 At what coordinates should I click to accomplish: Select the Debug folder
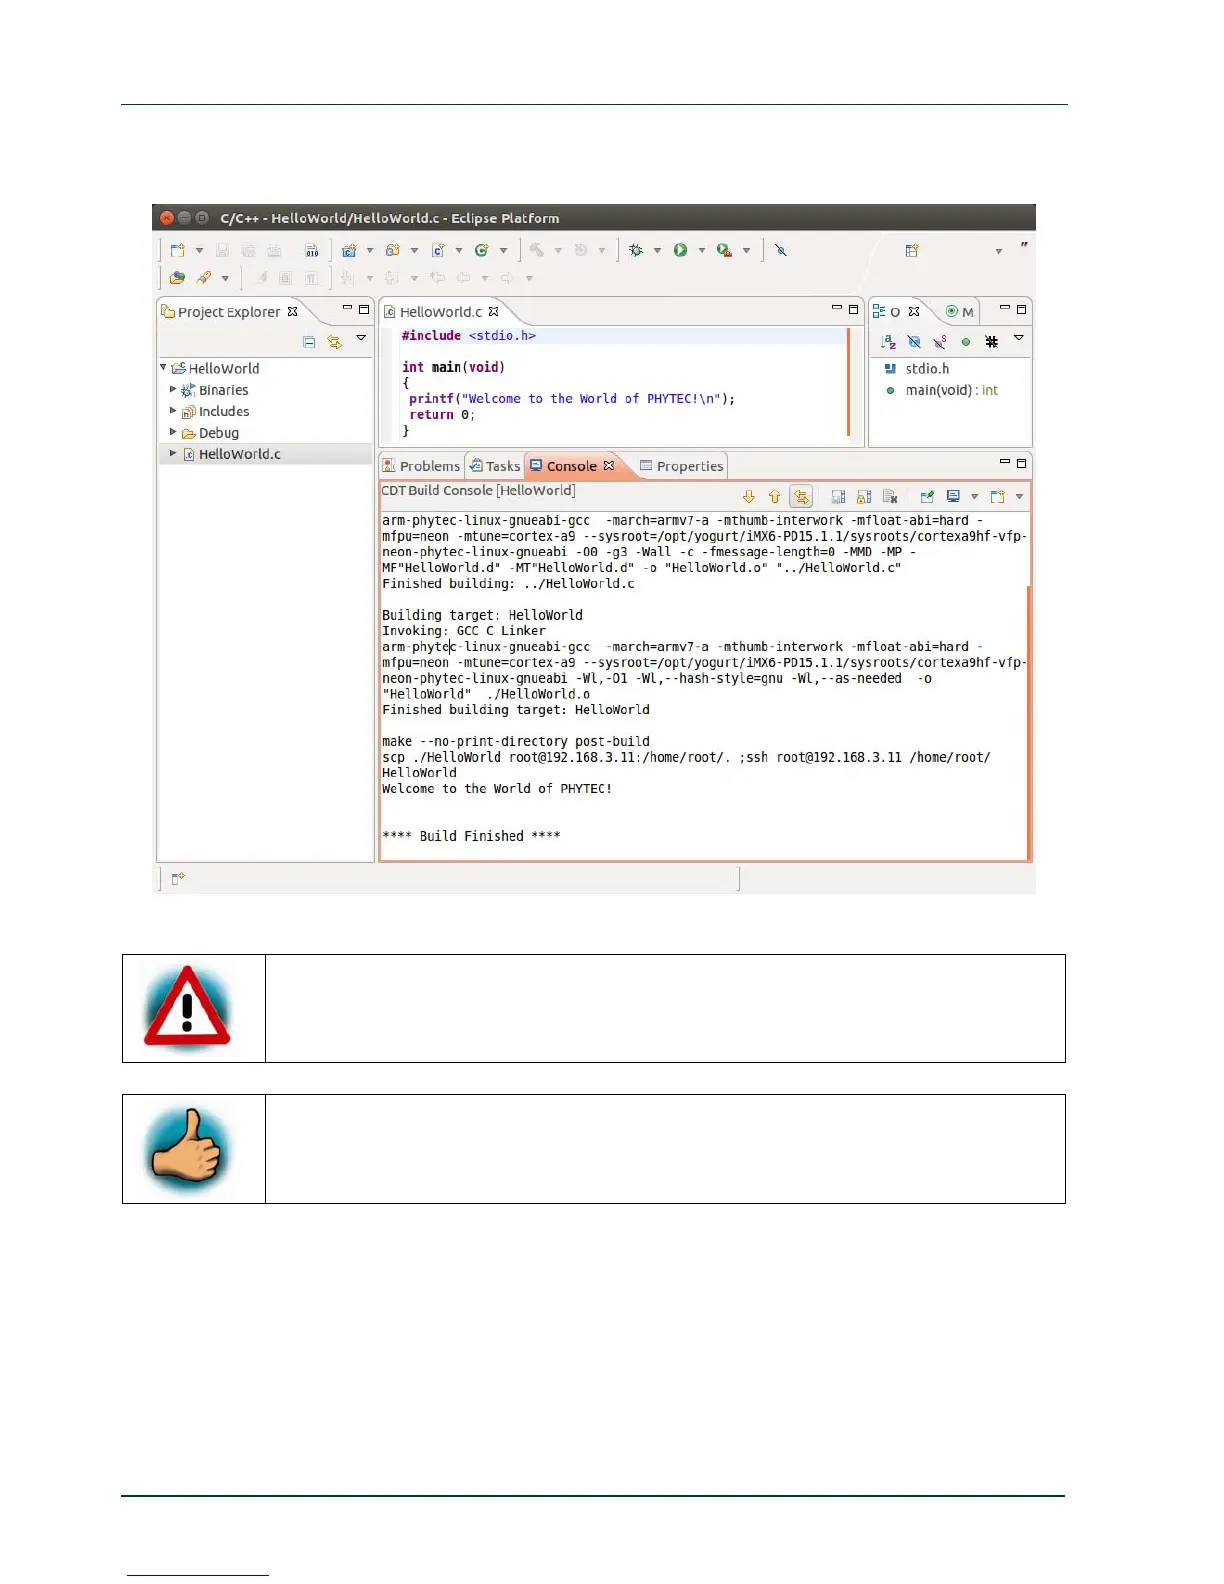pyautogui.click(x=210, y=433)
